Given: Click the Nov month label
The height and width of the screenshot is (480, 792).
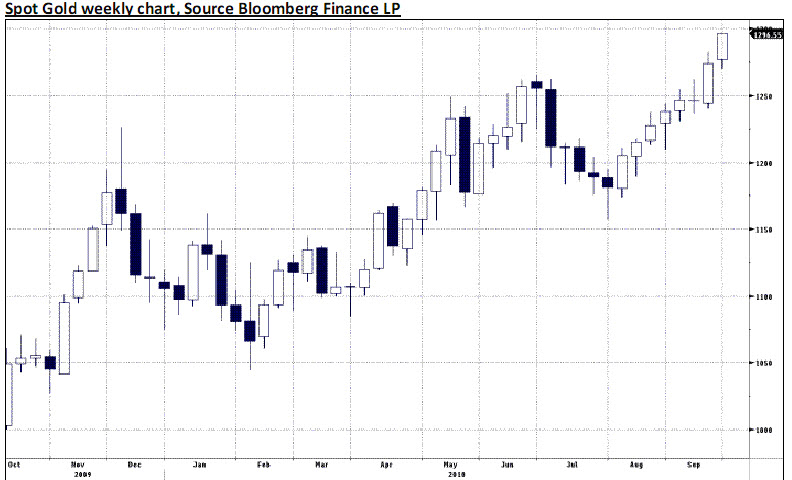Looking at the screenshot, I should [x=77, y=464].
